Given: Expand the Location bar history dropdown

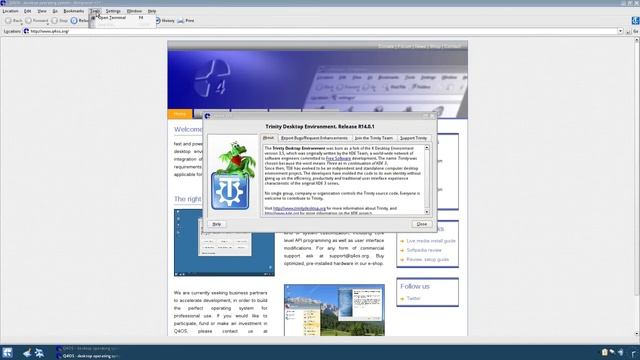Looking at the screenshot, I should (620, 31).
